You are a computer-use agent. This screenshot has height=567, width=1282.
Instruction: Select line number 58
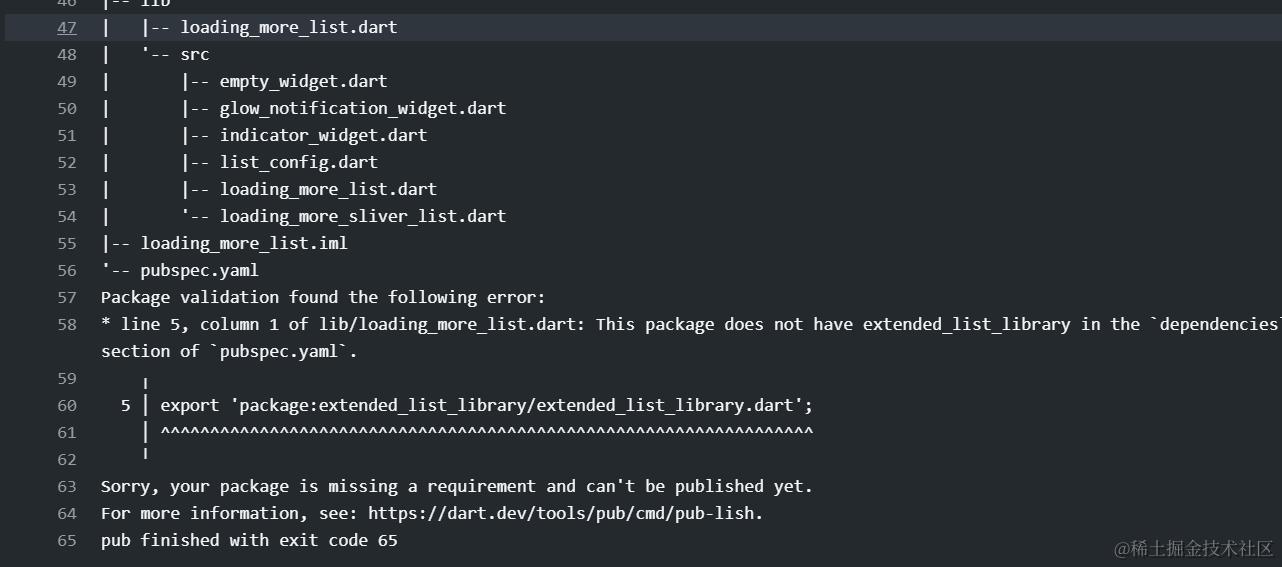click(66, 324)
